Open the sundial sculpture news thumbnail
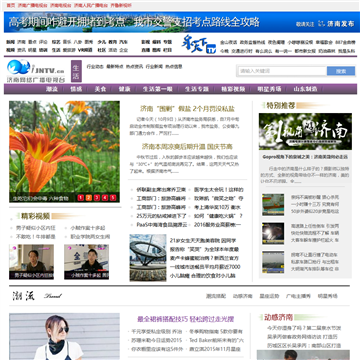360x360 pixels. click(148, 258)
